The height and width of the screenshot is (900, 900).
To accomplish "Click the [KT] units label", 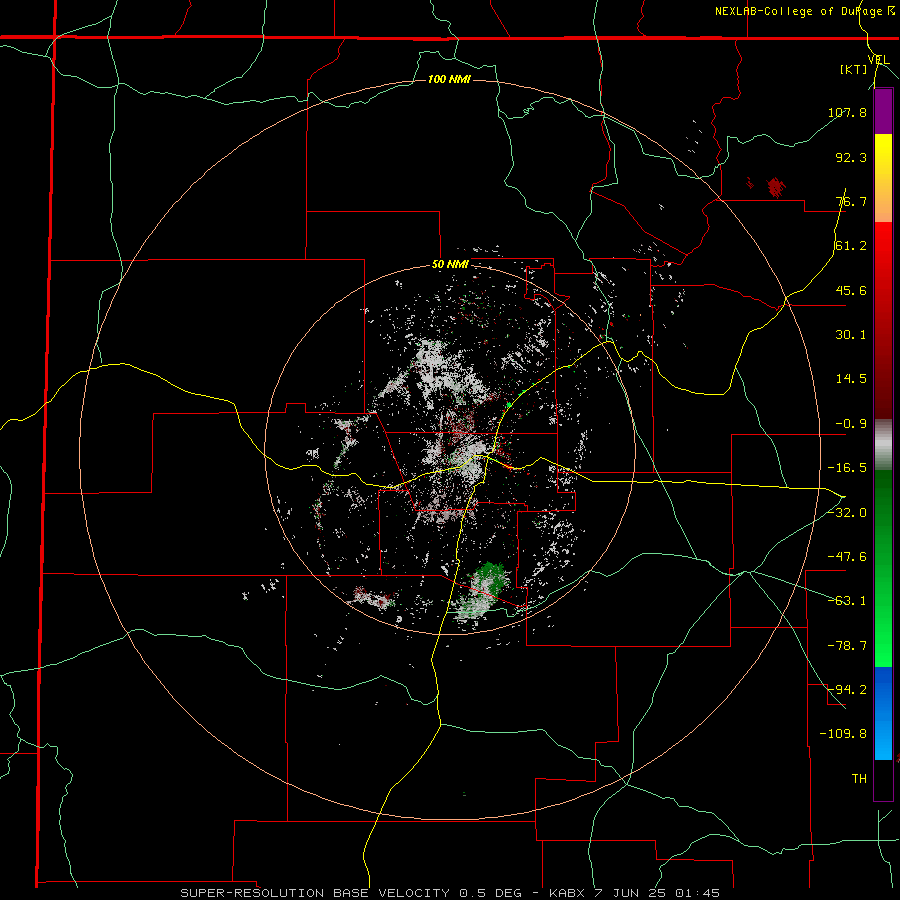I will click(x=854, y=69).
